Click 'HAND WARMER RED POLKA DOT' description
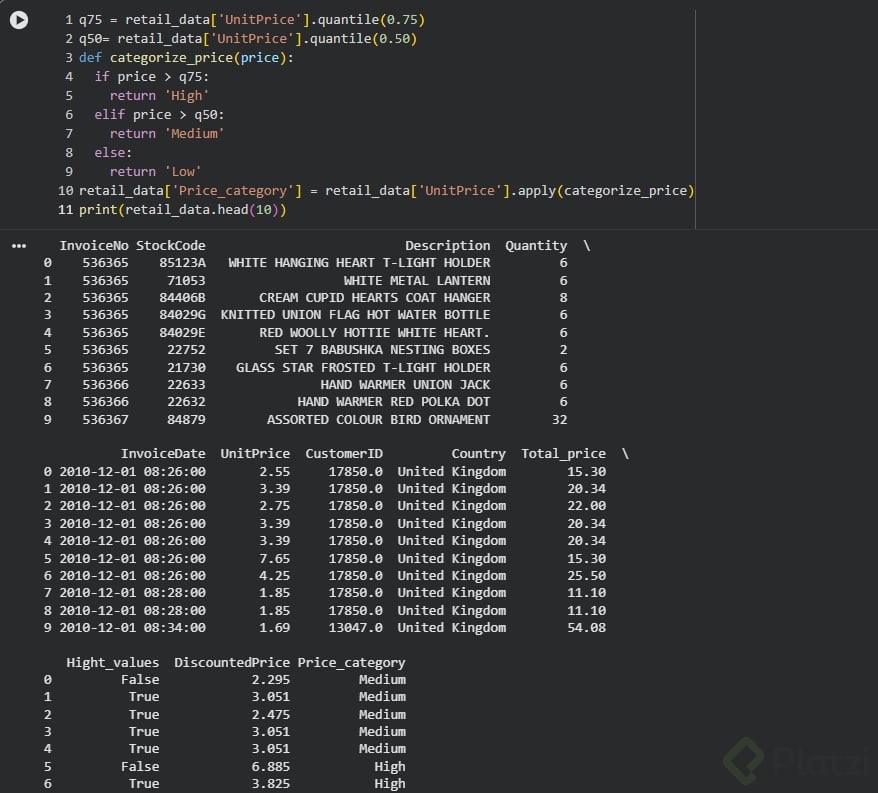 pos(394,402)
